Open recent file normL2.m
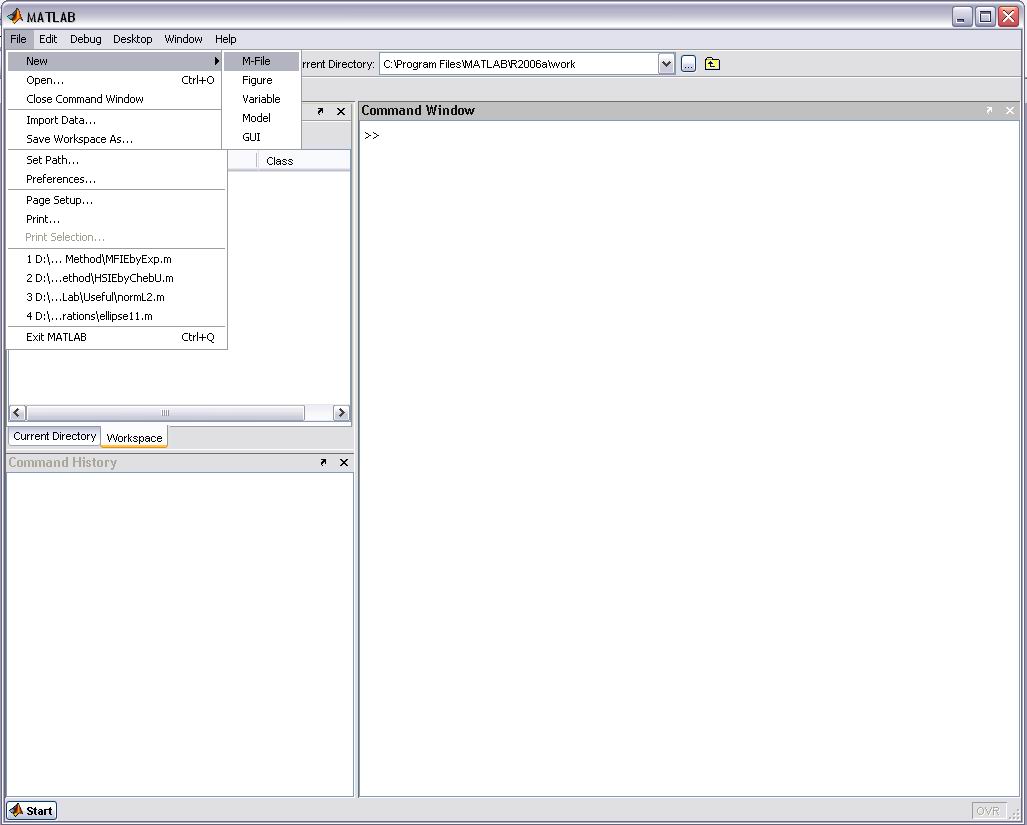This screenshot has height=825, width=1027. click(117, 297)
